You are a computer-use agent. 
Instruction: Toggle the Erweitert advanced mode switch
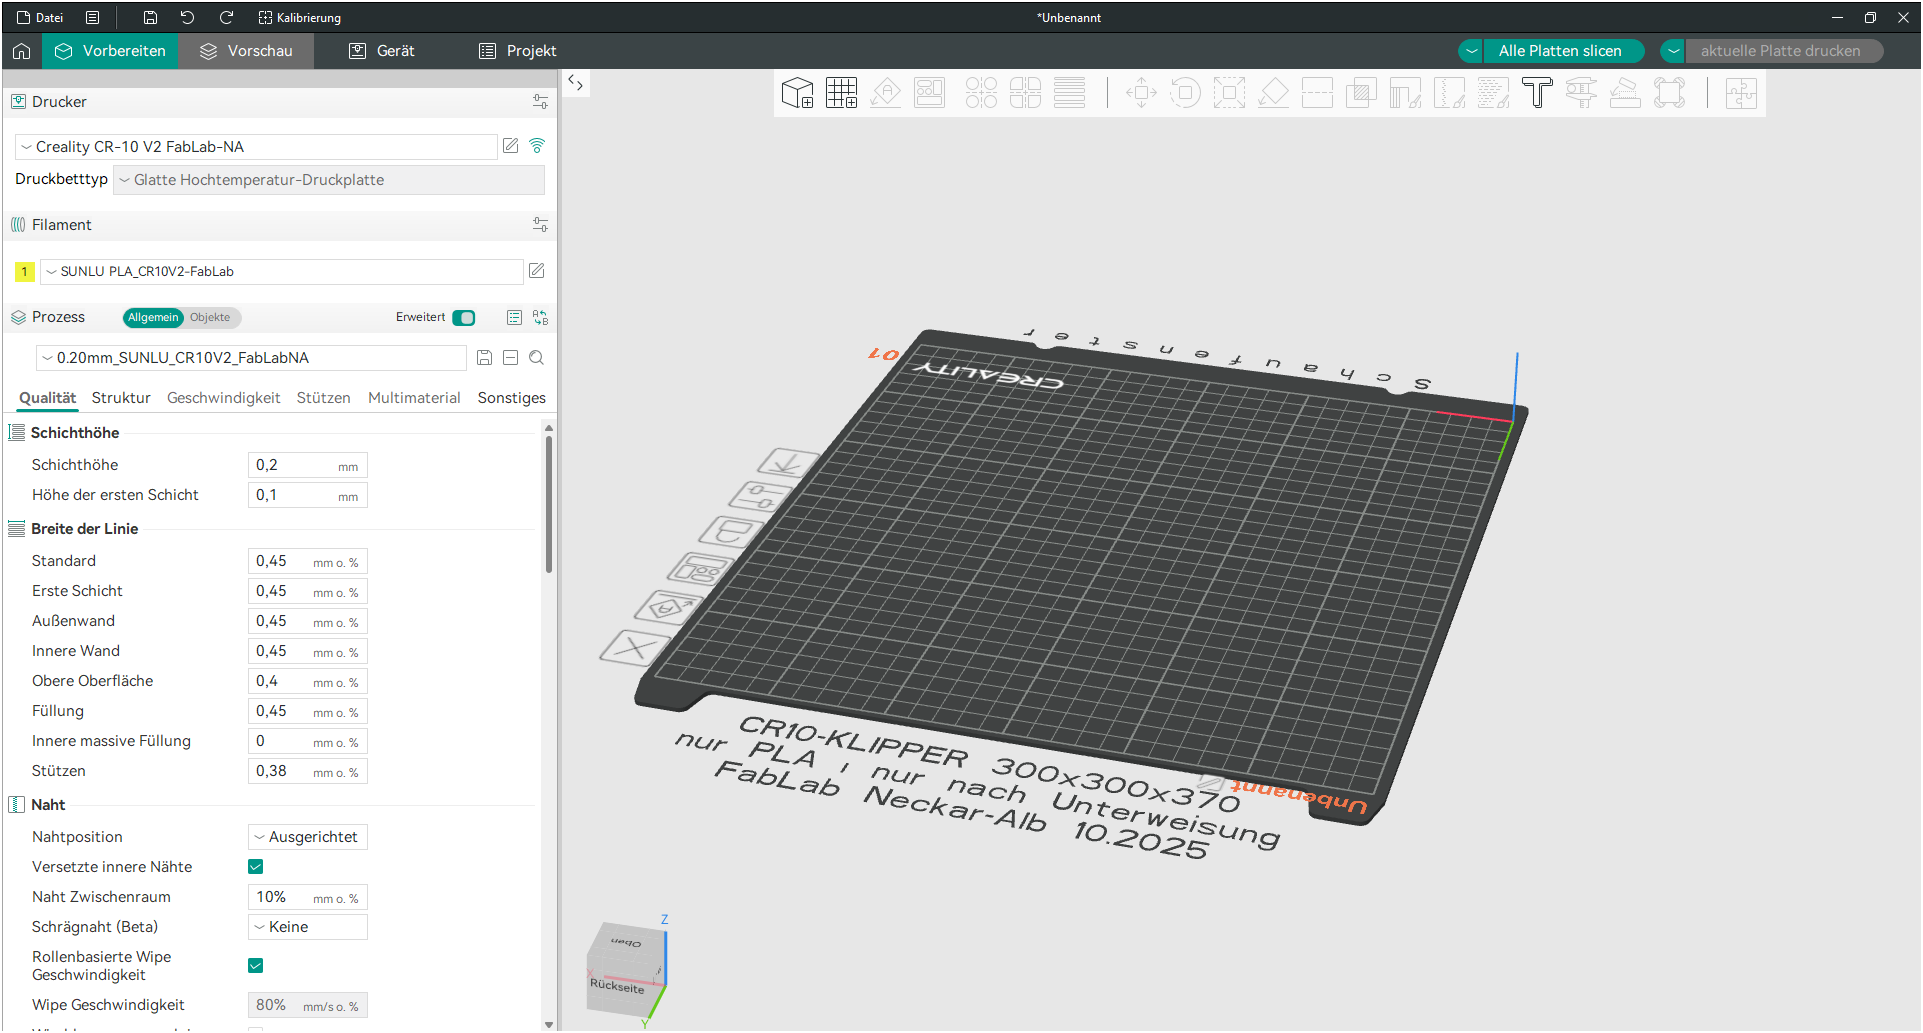click(x=464, y=317)
